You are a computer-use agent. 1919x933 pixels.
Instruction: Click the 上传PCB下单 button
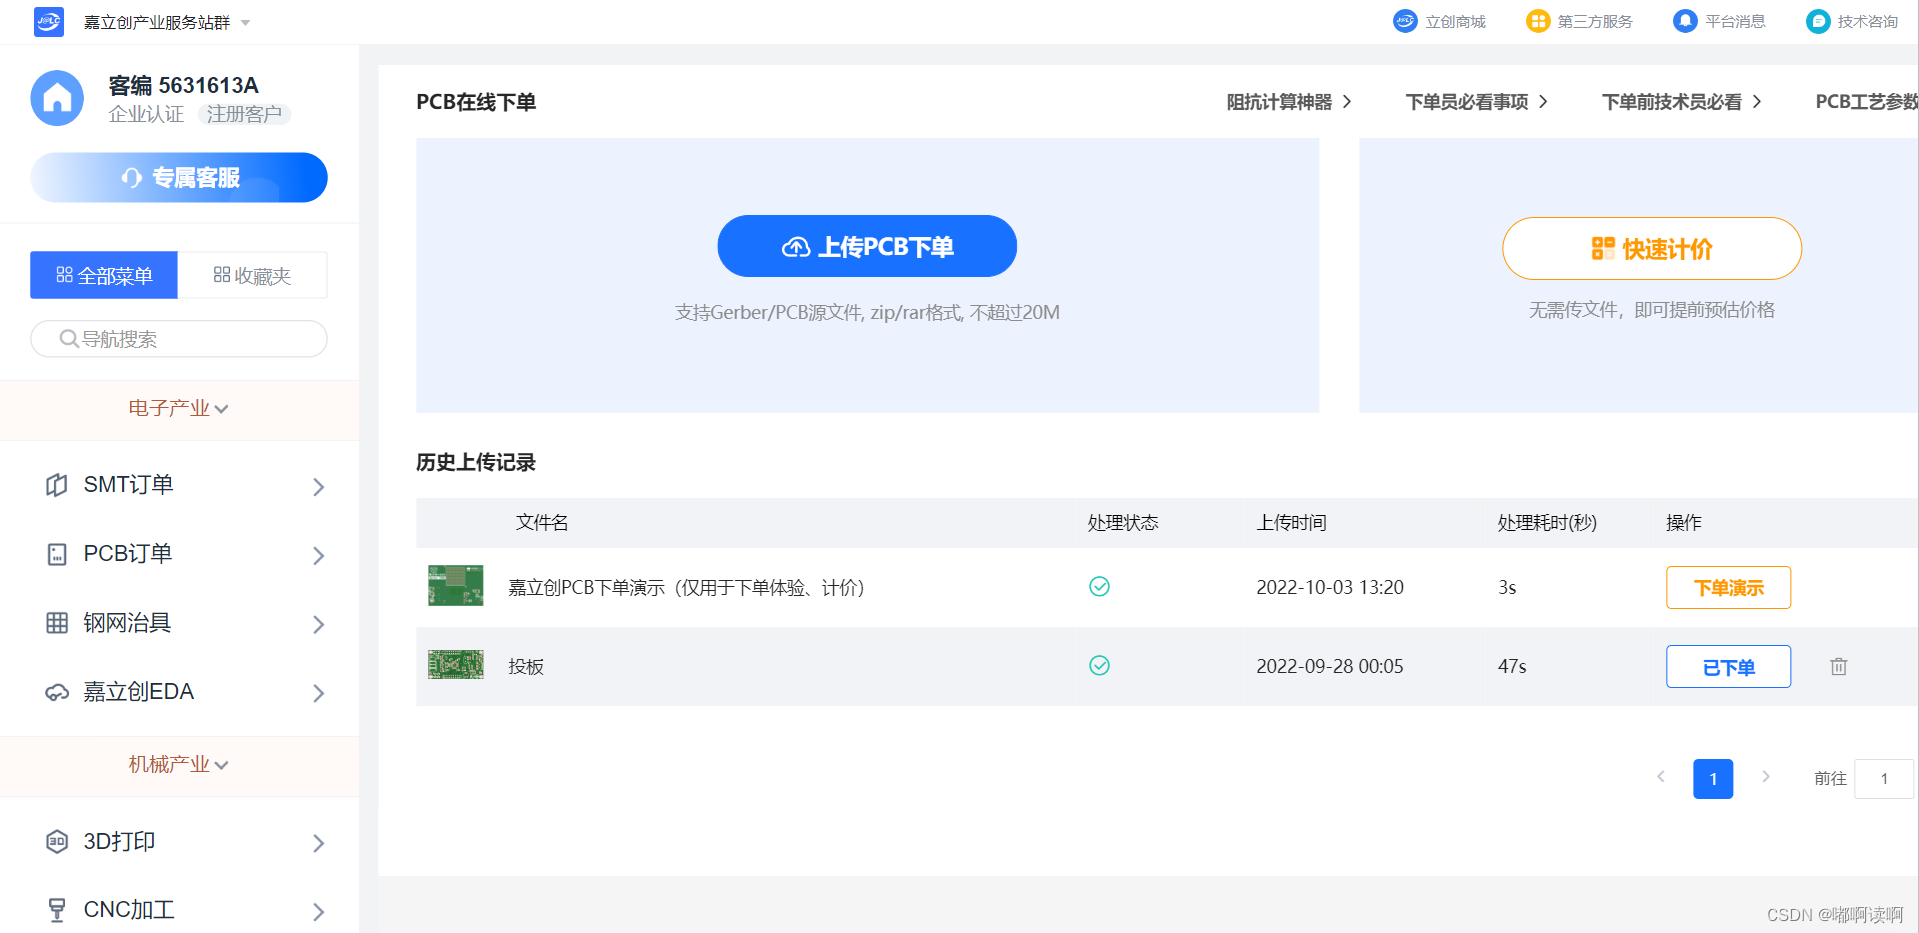[x=867, y=246]
